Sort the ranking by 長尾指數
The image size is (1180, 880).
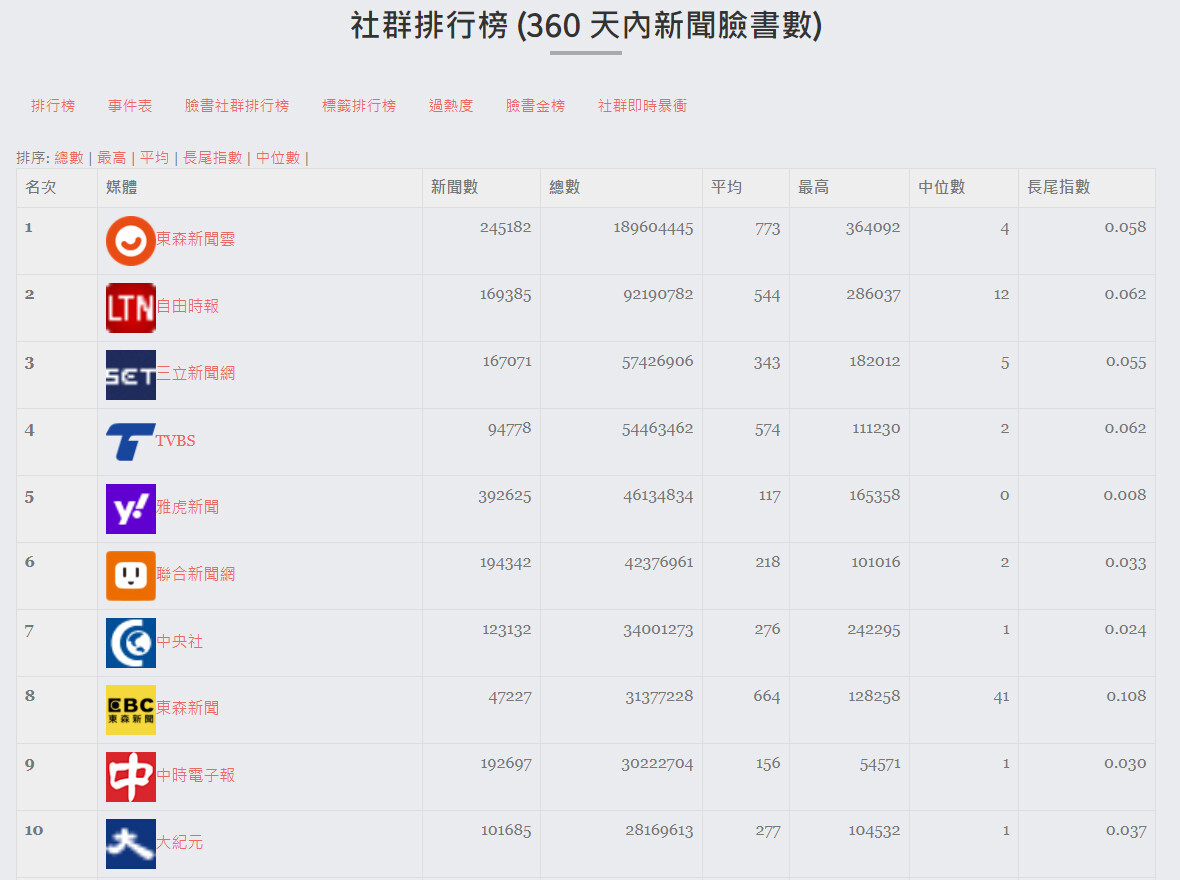[212, 157]
